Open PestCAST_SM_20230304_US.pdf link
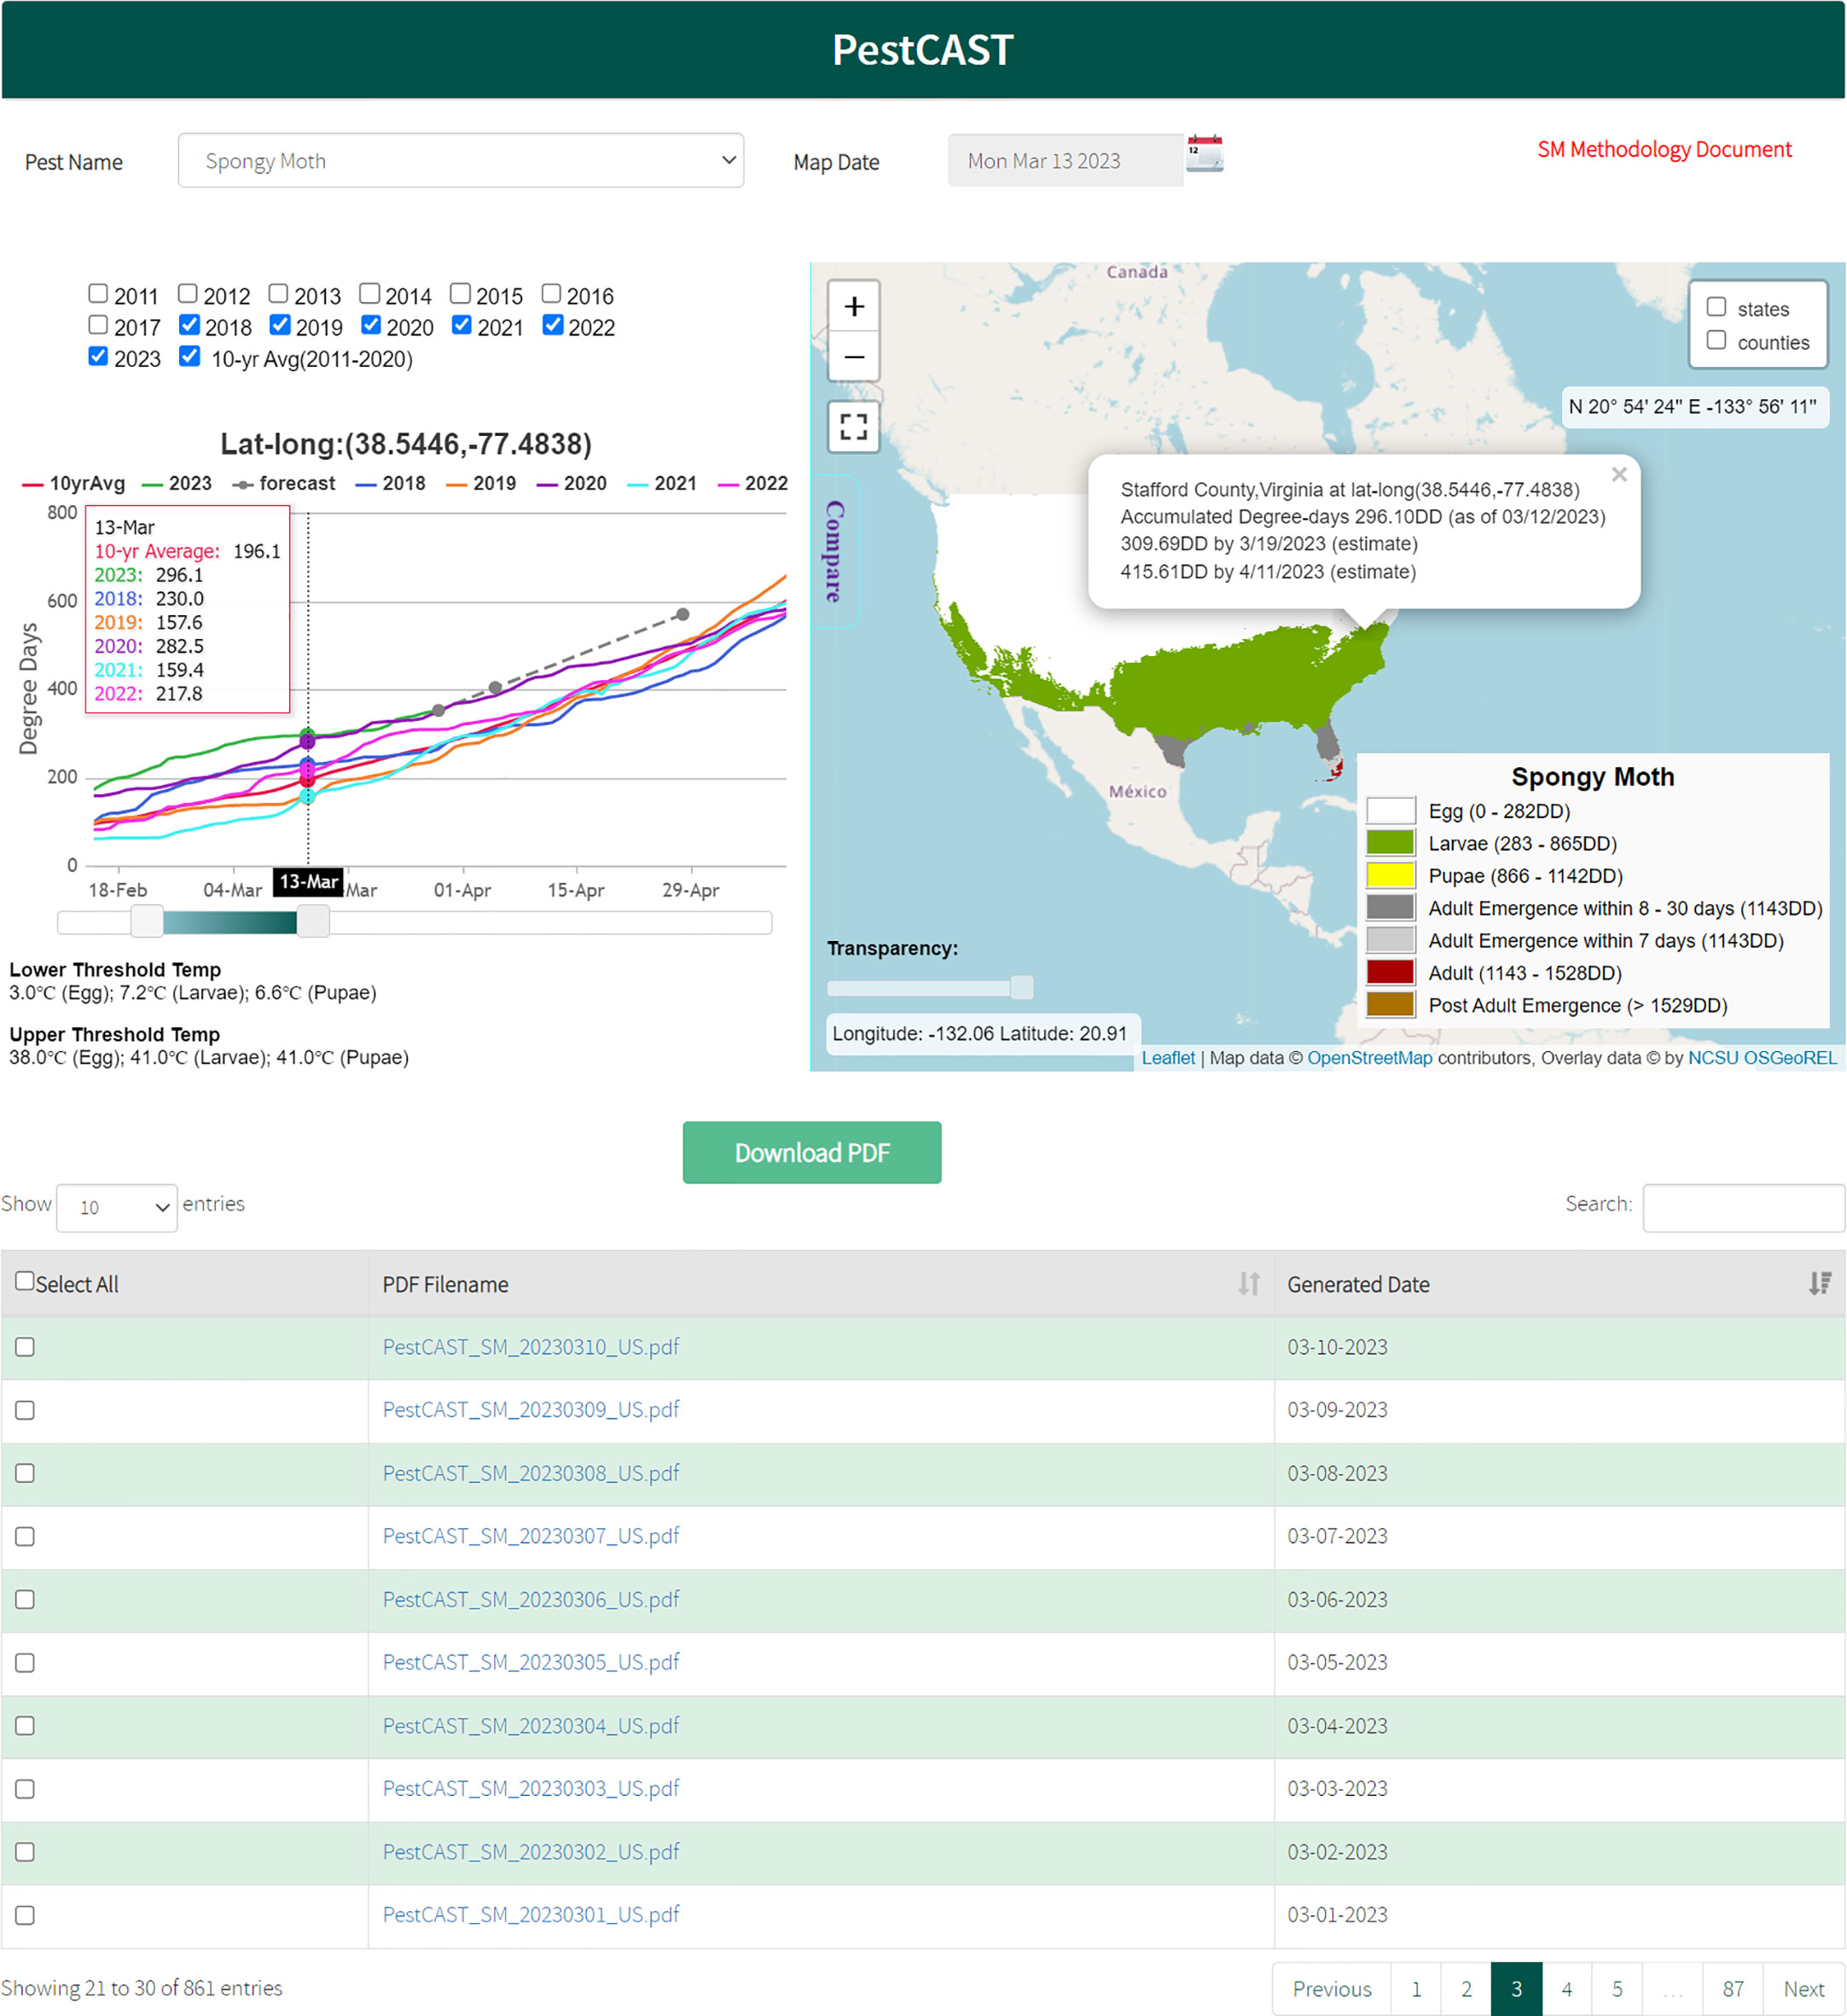The height and width of the screenshot is (2016, 1847). (531, 1726)
